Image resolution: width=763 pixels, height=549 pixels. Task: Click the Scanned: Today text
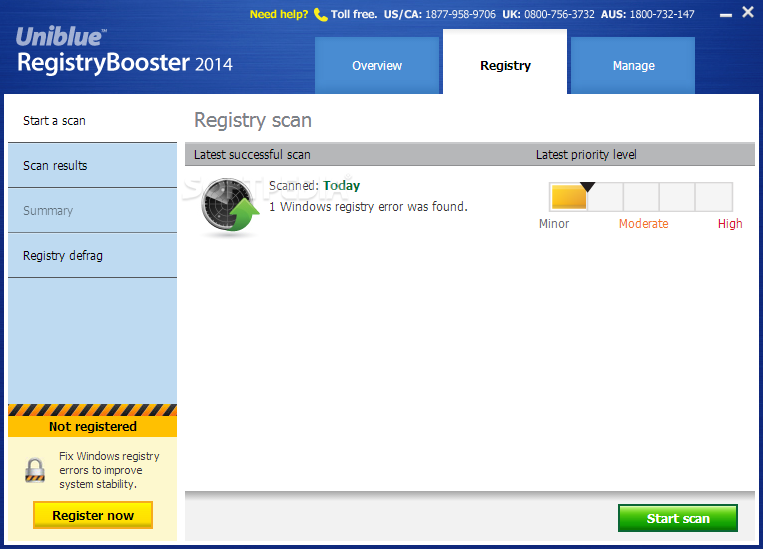point(314,185)
